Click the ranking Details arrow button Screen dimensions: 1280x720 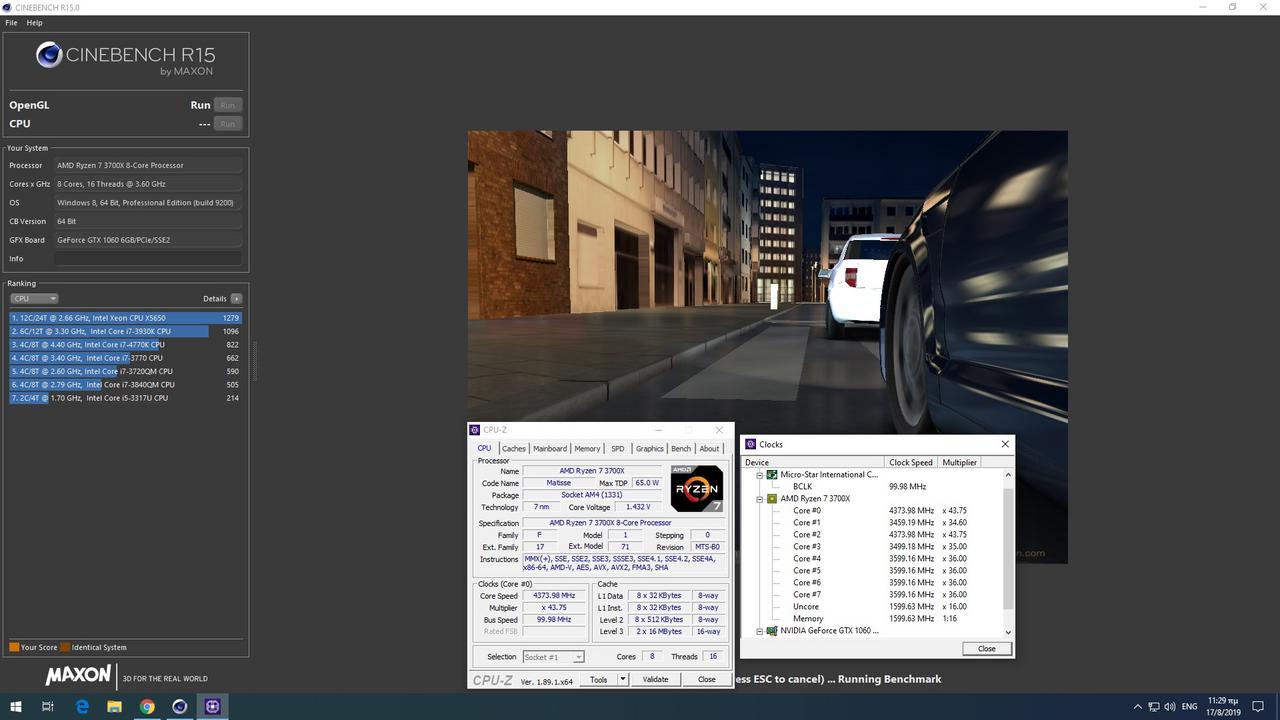point(236,298)
